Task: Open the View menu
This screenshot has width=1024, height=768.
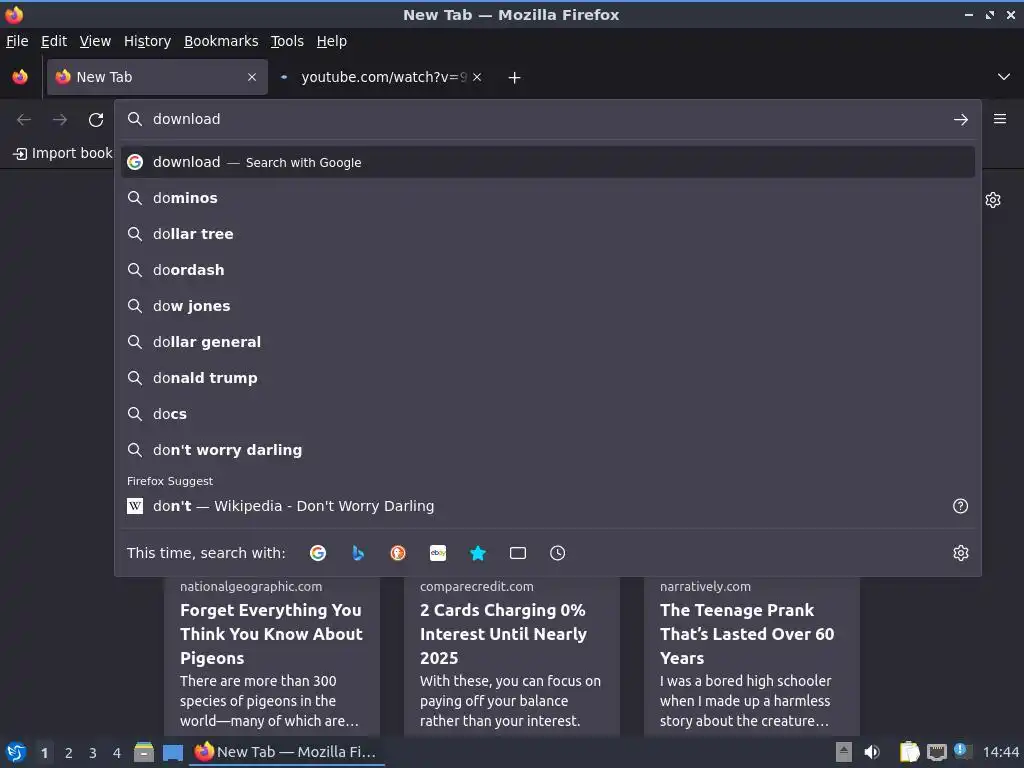Action: (95, 41)
